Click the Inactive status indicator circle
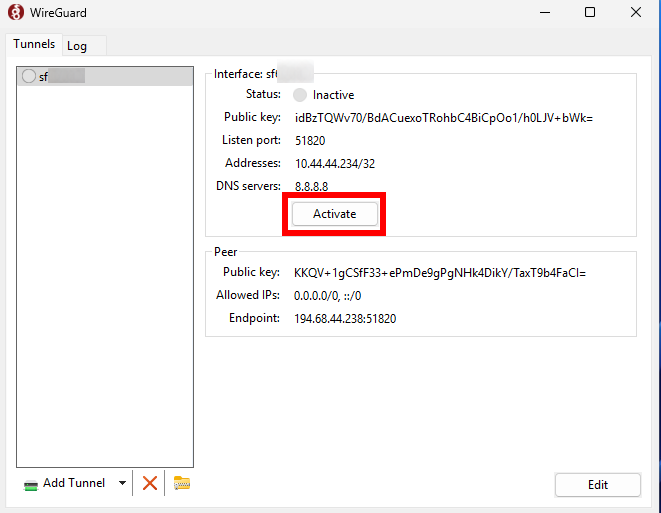661x513 pixels. tap(300, 95)
